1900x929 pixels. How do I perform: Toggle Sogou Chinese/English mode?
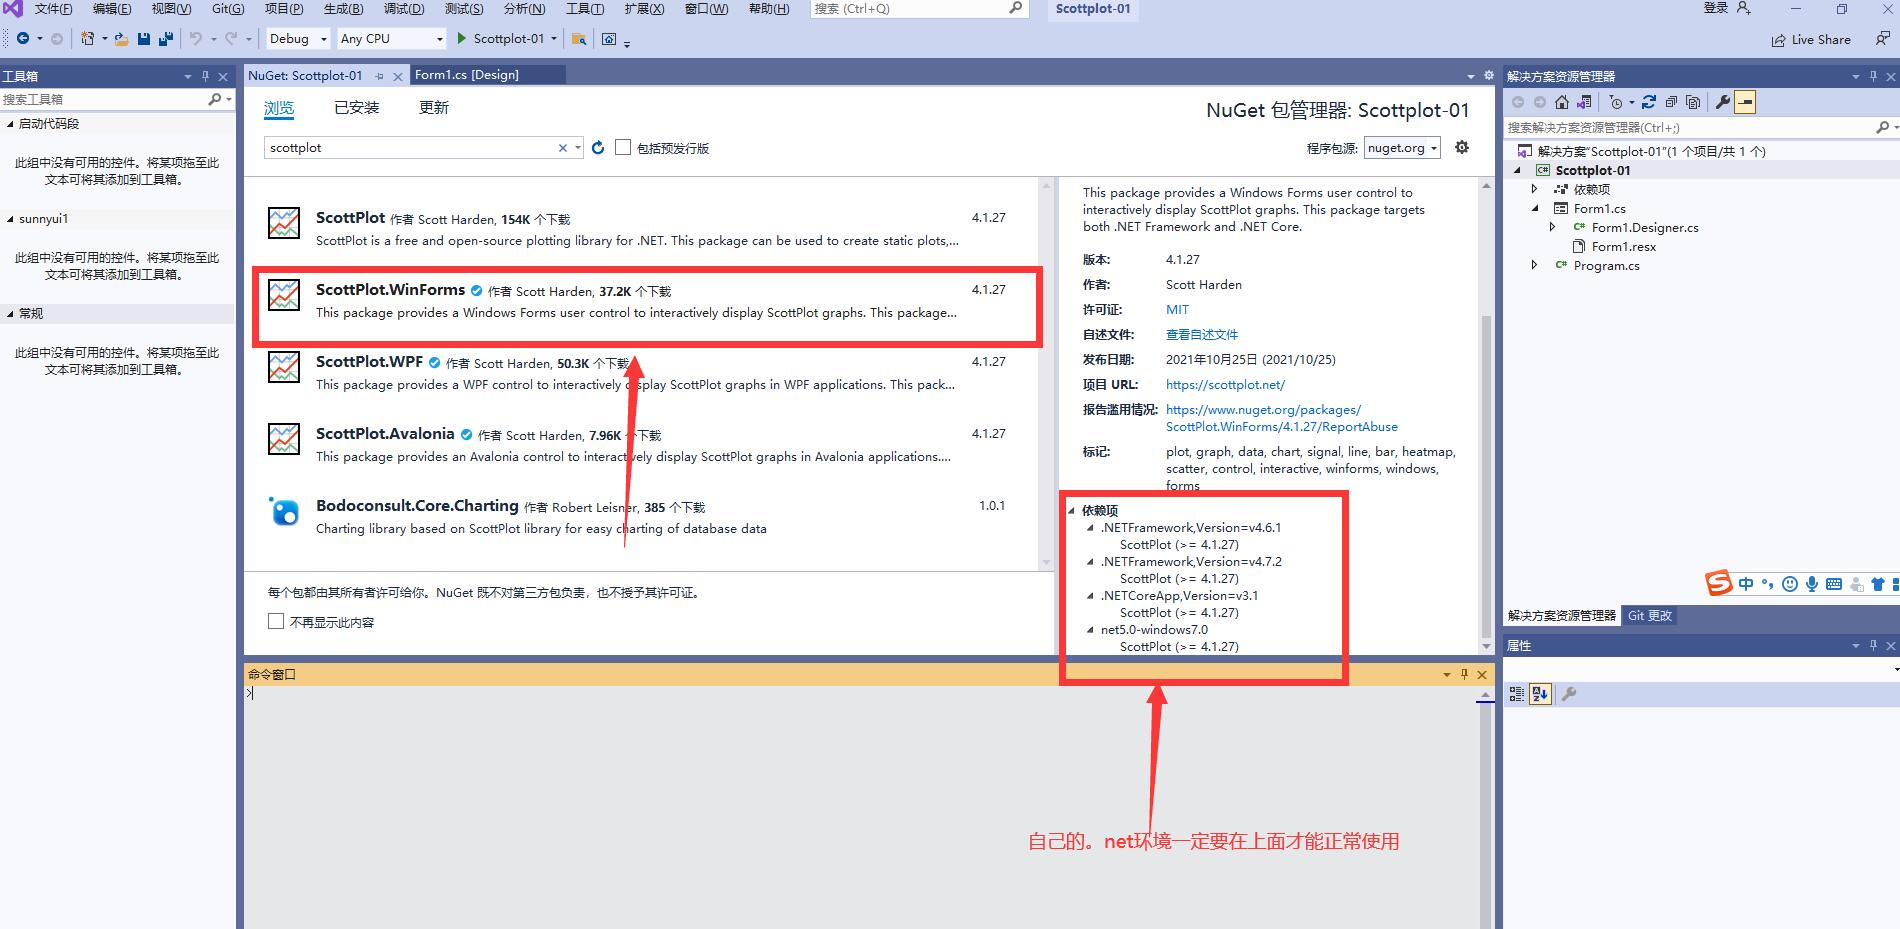point(1746,584)
